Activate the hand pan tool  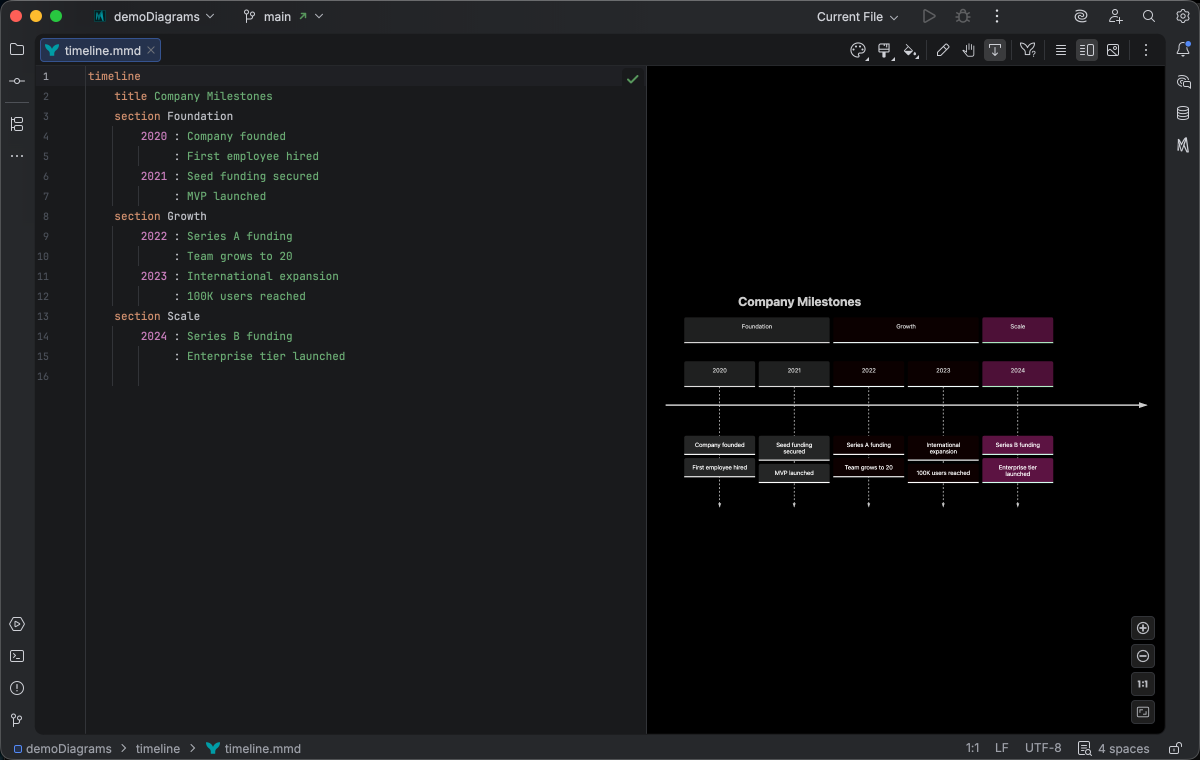(969, 50)
